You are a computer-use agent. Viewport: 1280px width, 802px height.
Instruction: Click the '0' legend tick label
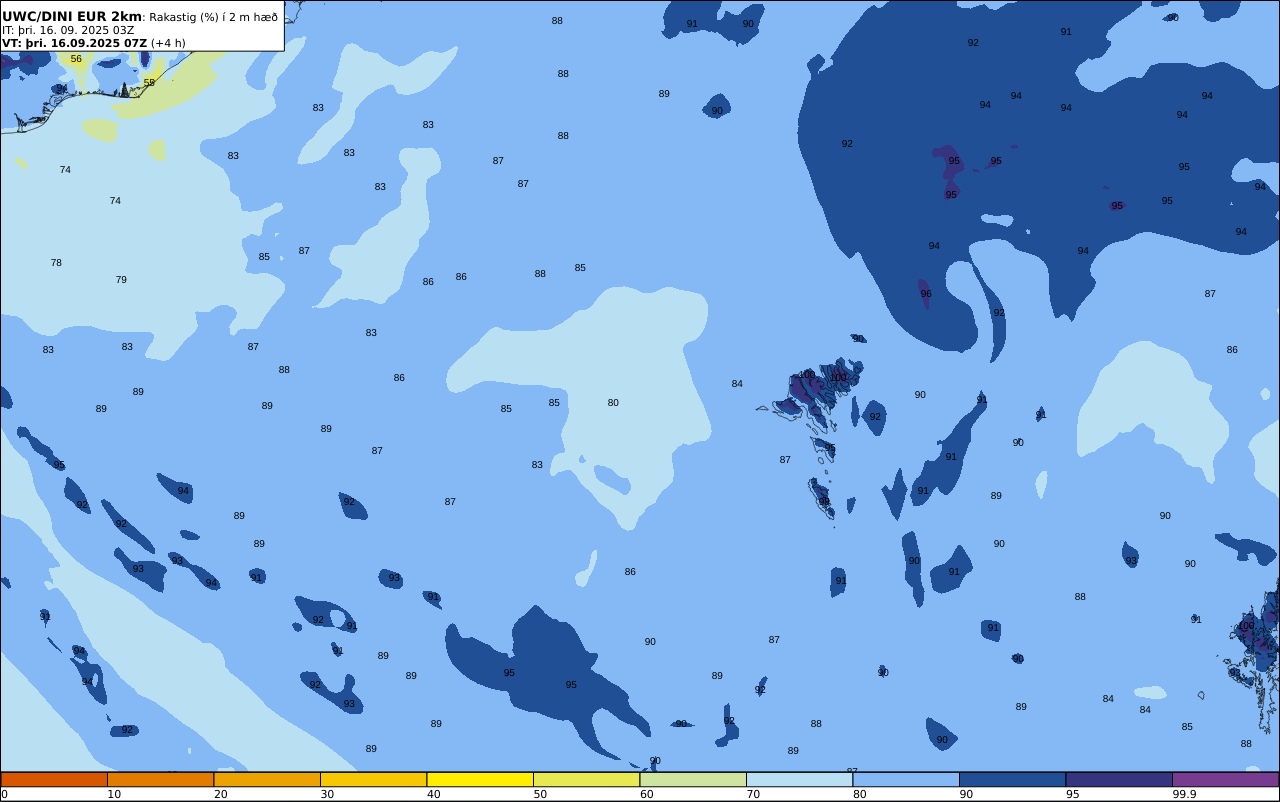(x=4, y=794)
